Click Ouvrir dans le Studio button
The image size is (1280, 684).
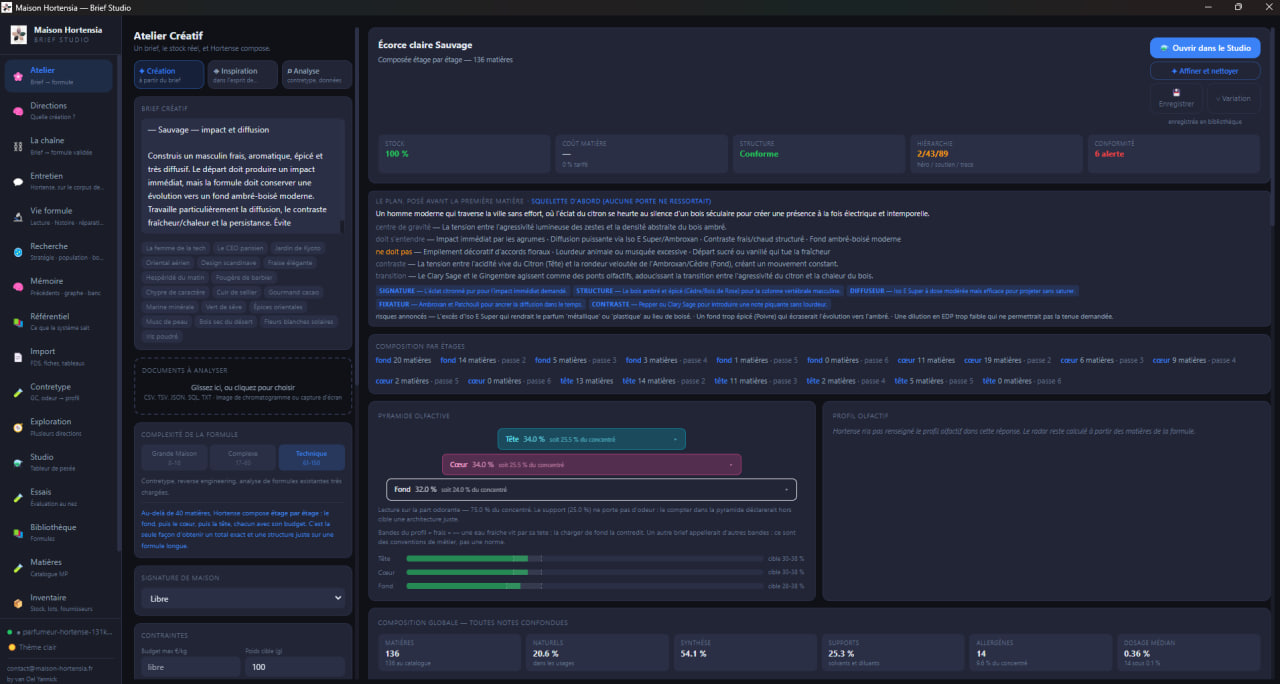[x=1204, y=48]
